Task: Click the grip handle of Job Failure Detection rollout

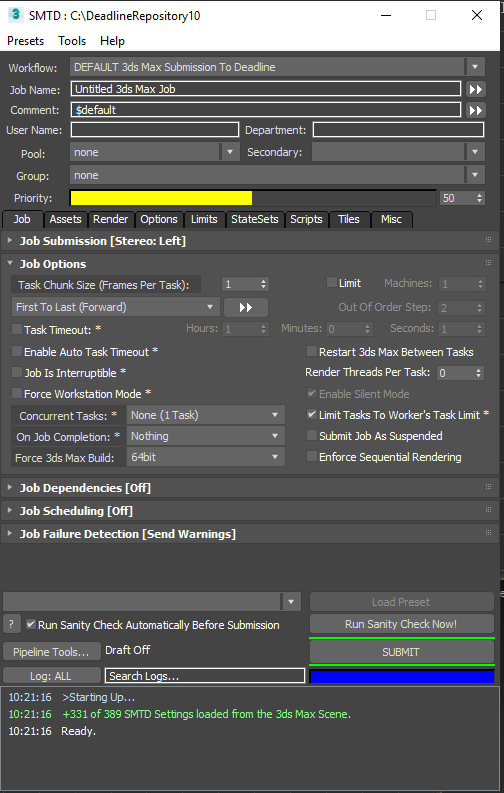Action: click(488, 533)
